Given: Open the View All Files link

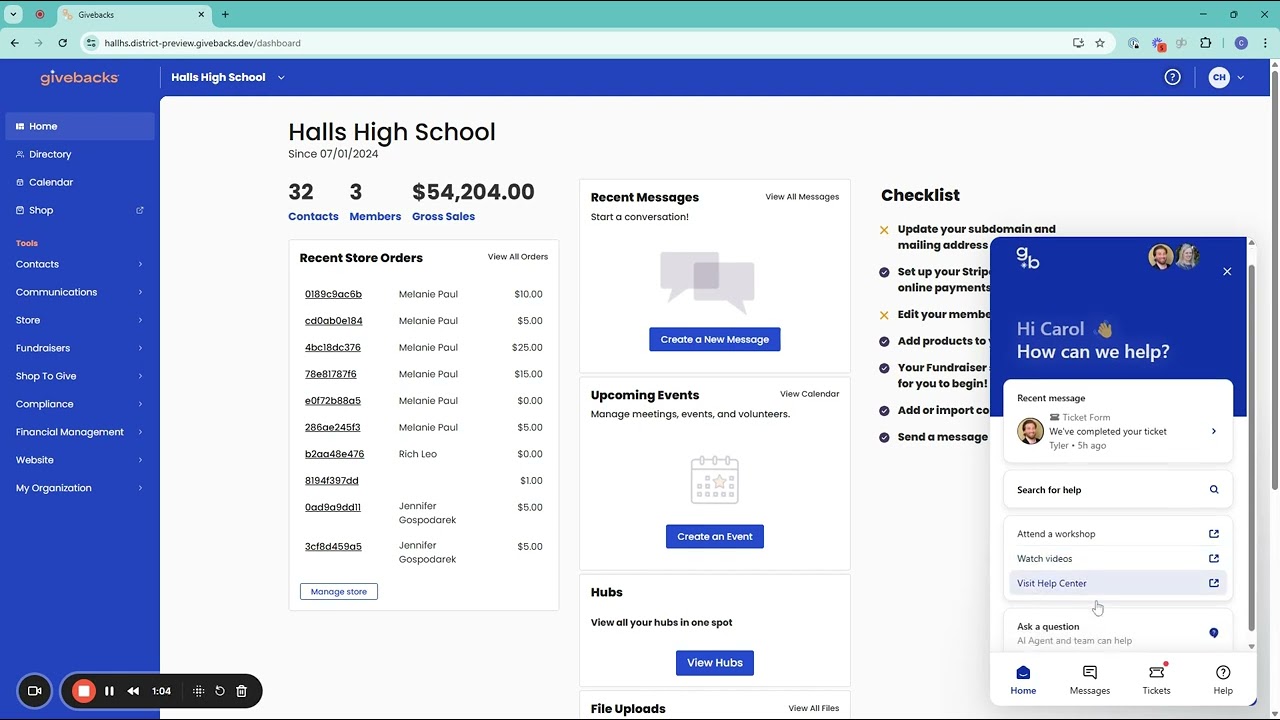Looking at the screenshot, I should (813, 708).
